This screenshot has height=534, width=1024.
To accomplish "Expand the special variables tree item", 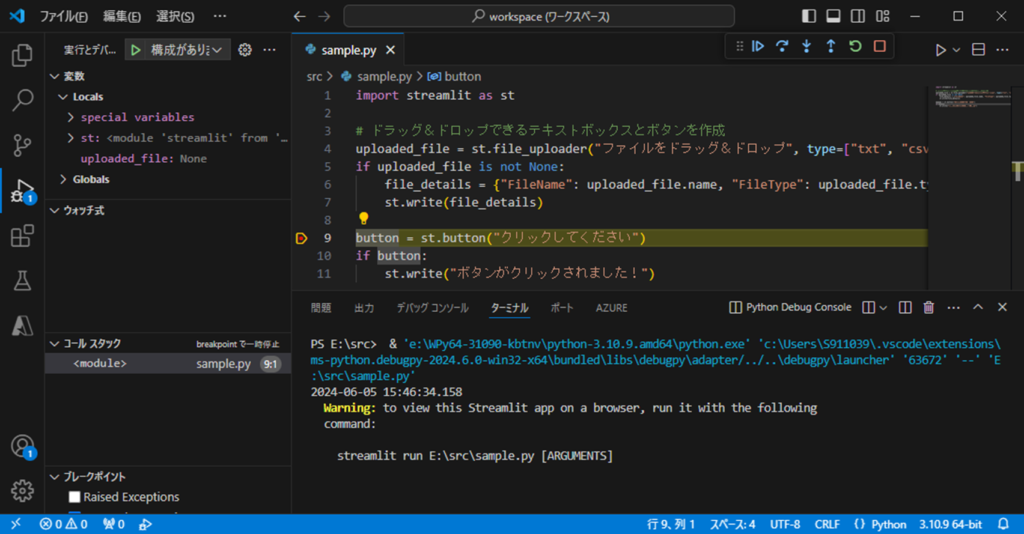I will coord(137,117).
